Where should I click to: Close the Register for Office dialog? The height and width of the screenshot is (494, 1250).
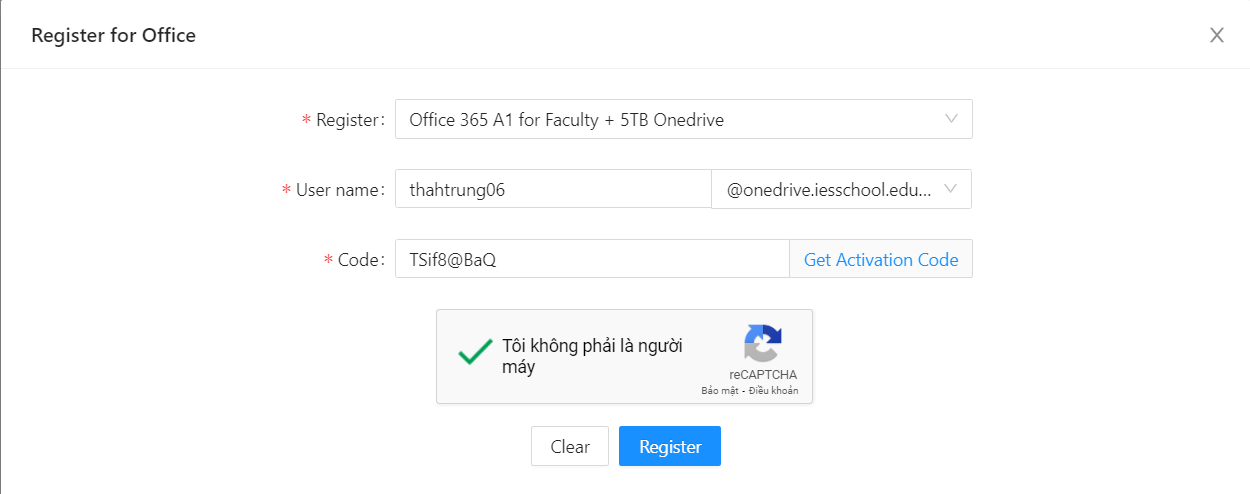tap(1217, 35)
